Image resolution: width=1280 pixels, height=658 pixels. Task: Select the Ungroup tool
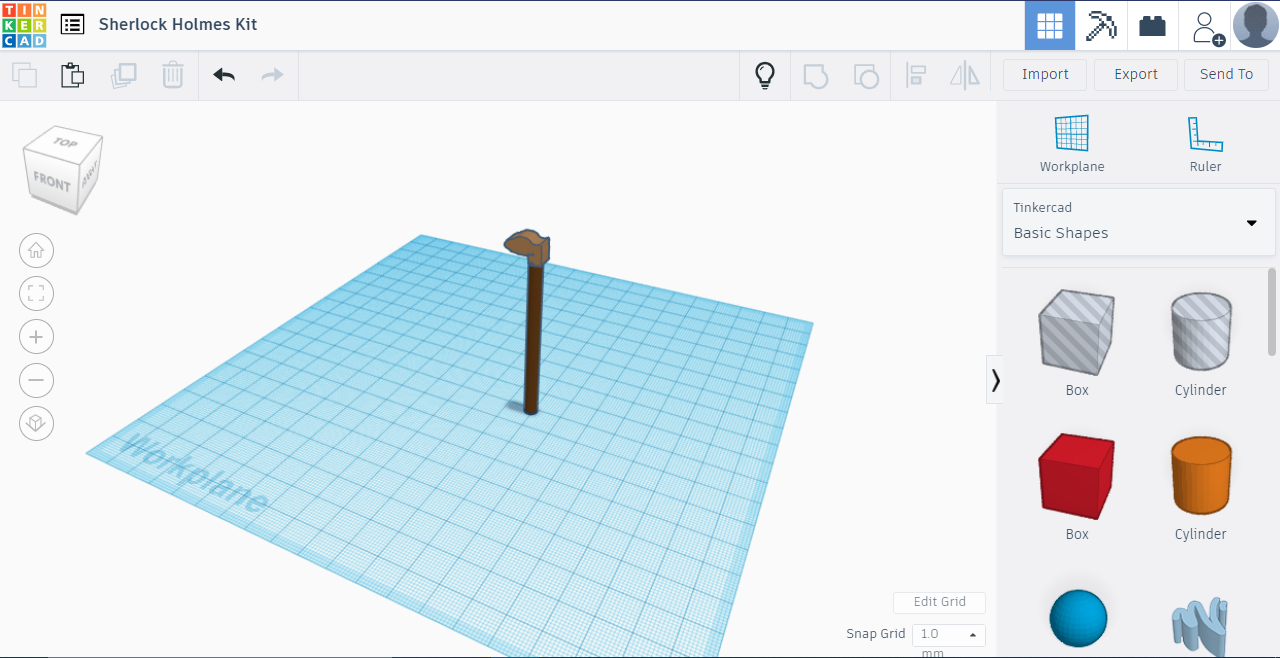(866, 74)
